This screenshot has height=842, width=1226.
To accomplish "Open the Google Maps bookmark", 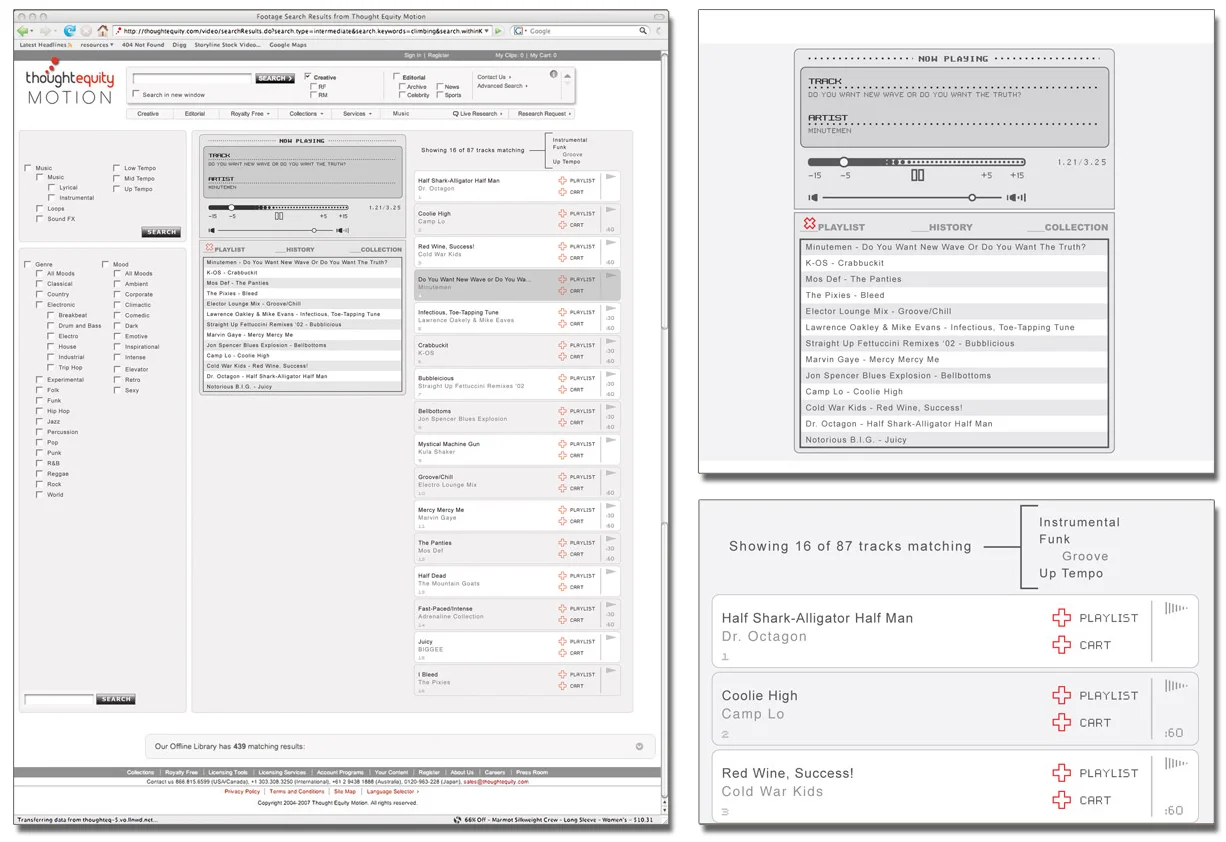I will [288, 44].
